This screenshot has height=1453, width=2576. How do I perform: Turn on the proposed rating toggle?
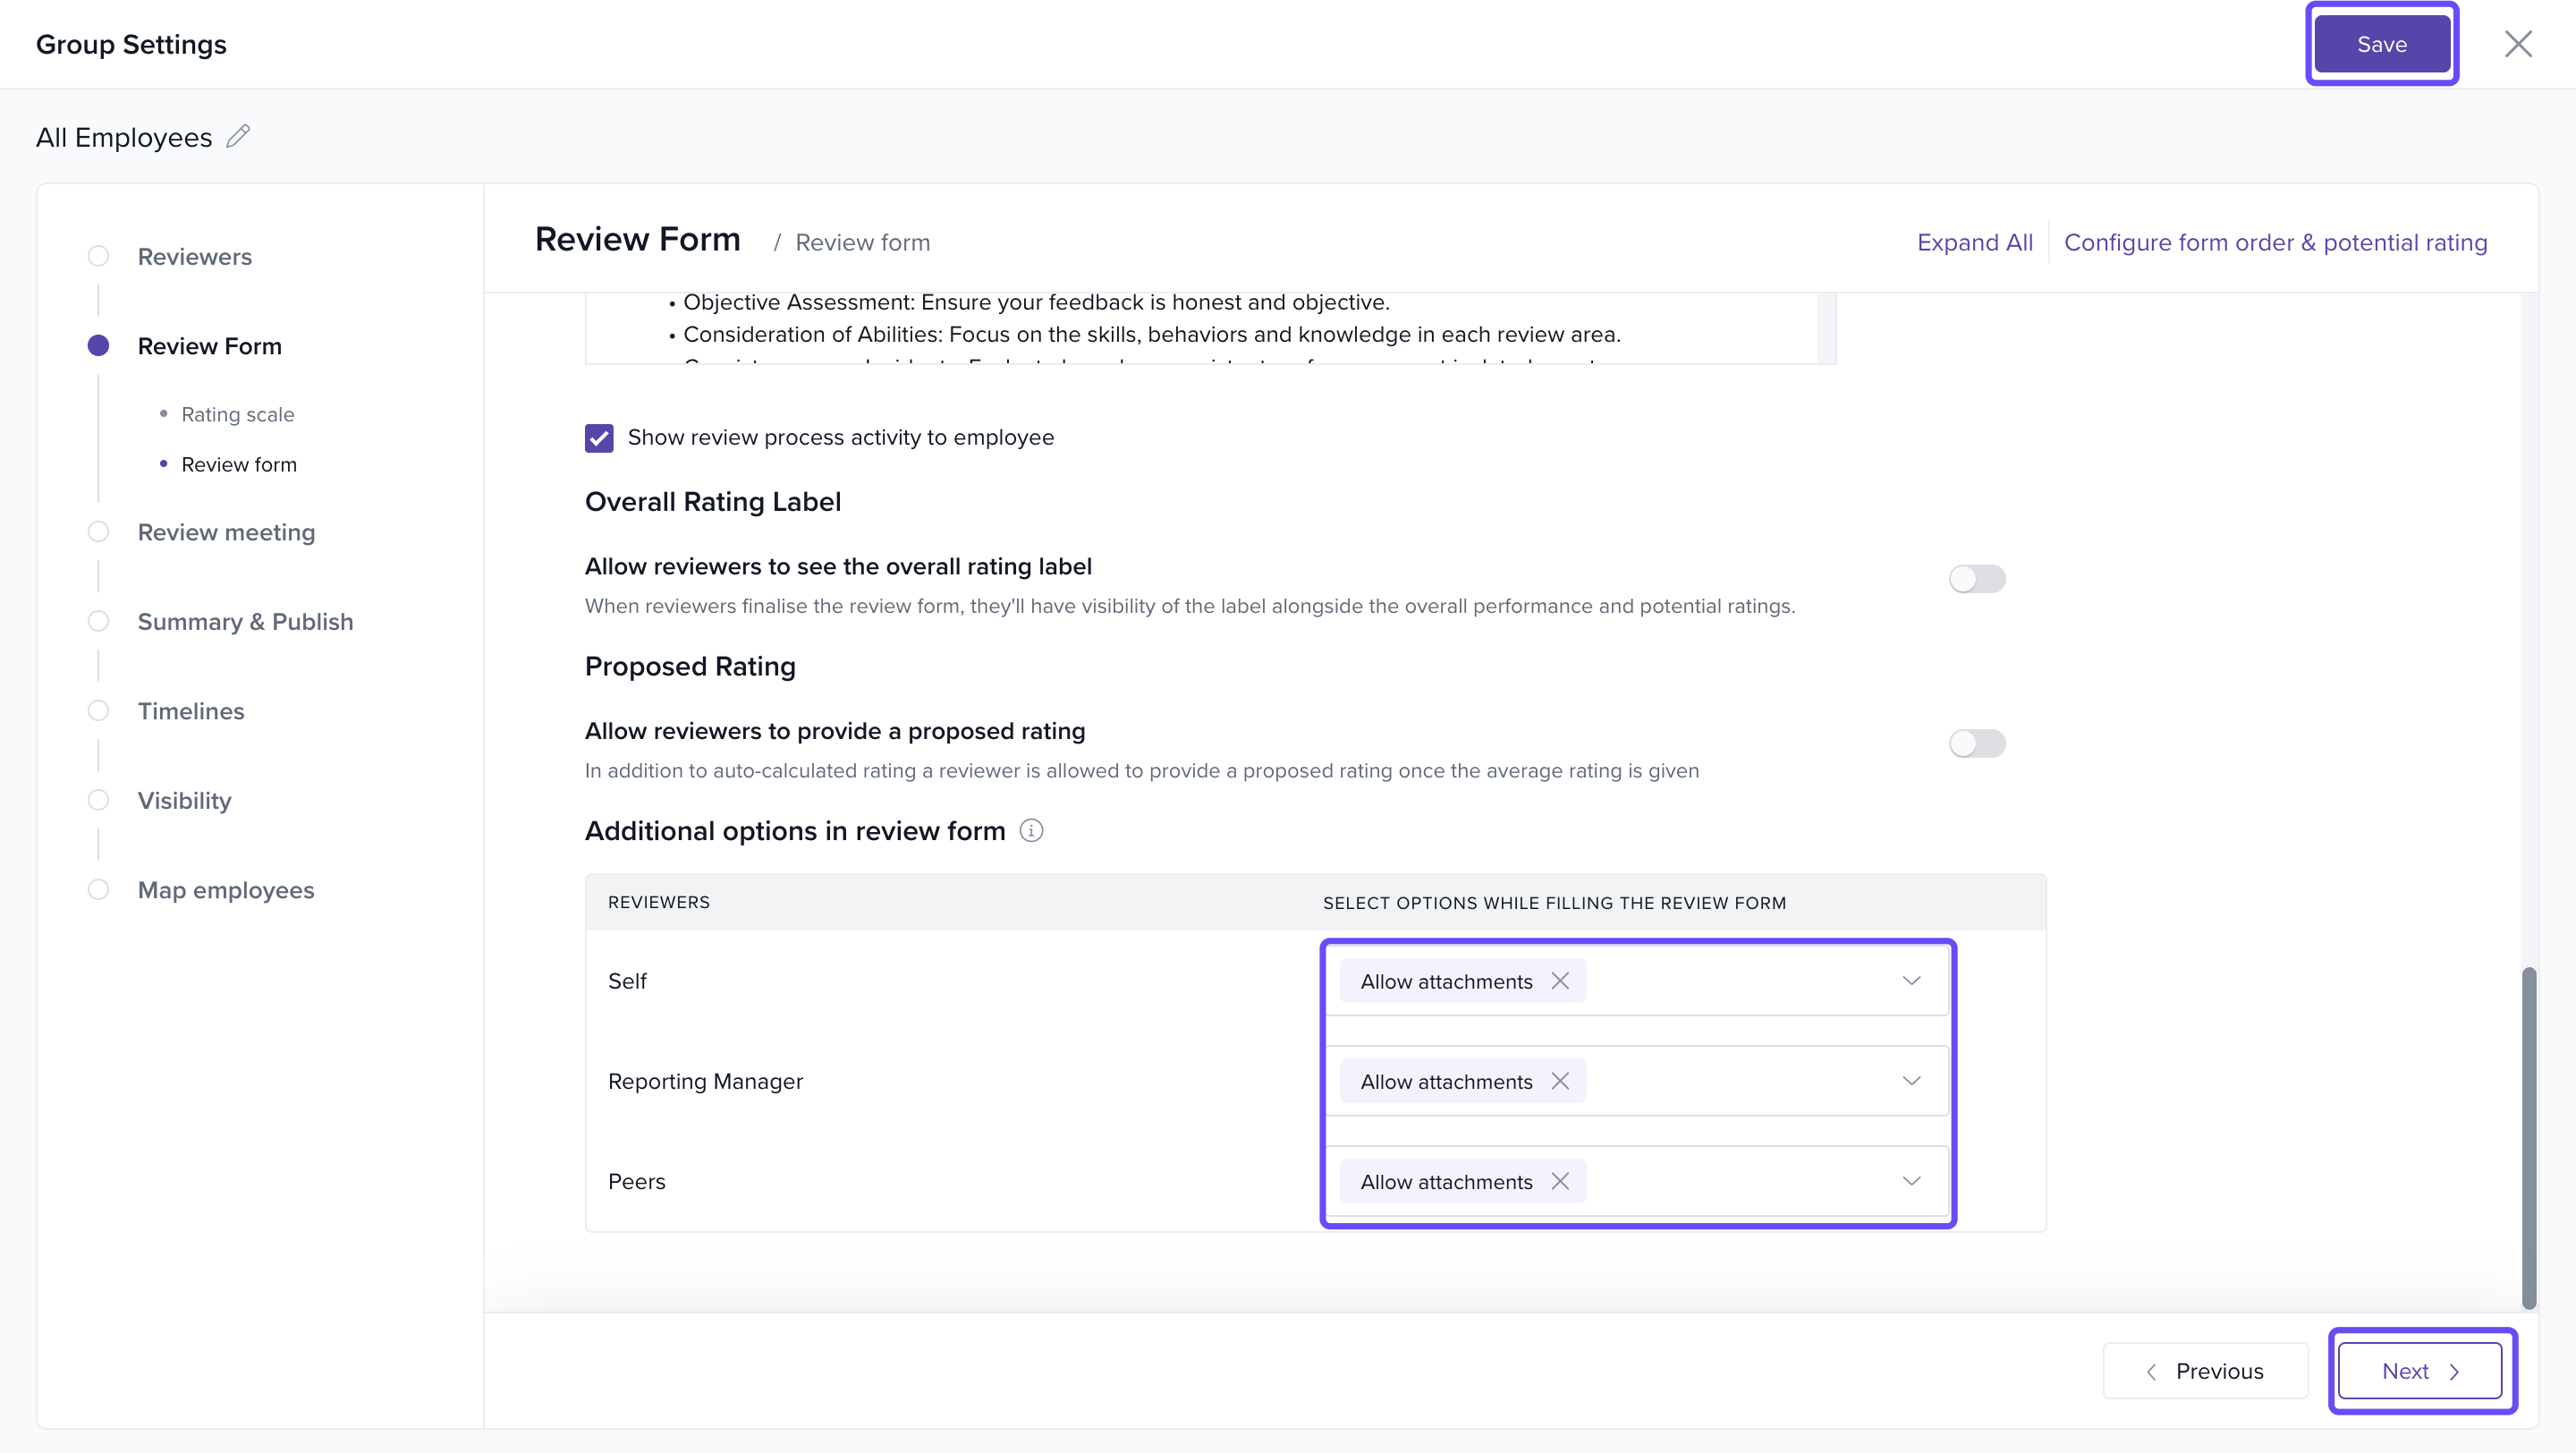click(x=1976, y=743)
